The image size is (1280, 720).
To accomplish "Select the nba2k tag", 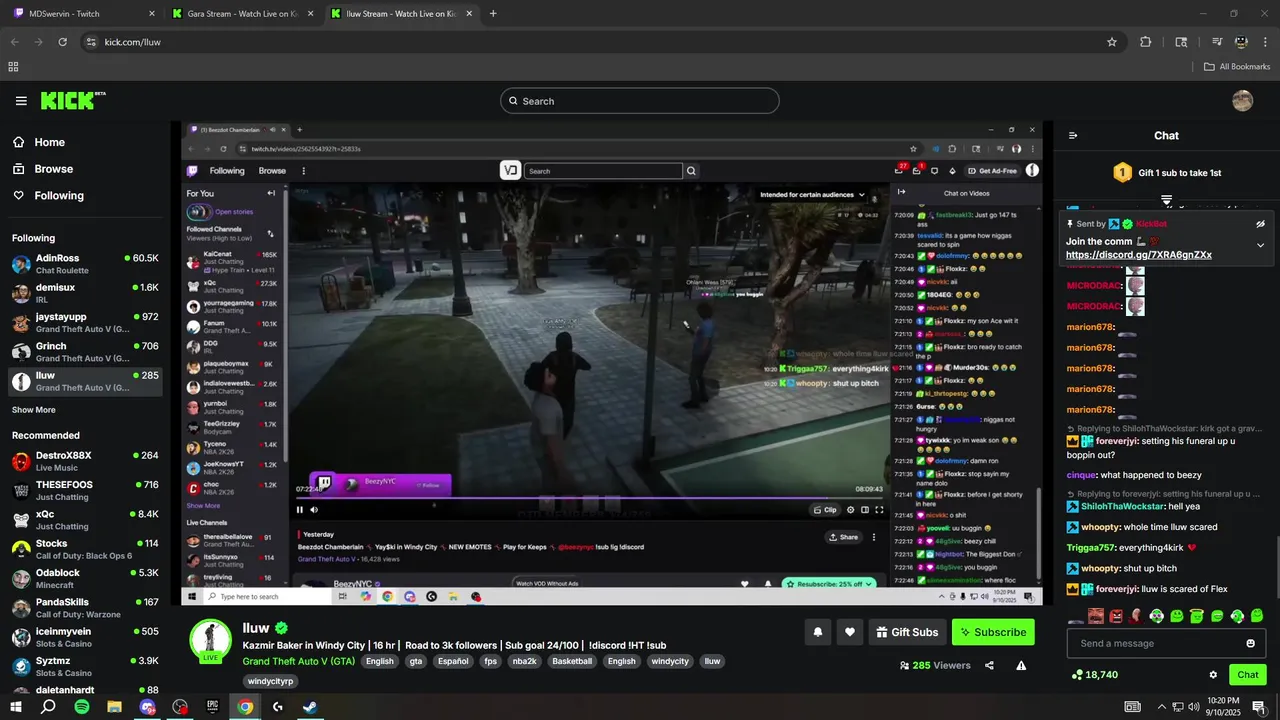I will click(x=524, y=661).
